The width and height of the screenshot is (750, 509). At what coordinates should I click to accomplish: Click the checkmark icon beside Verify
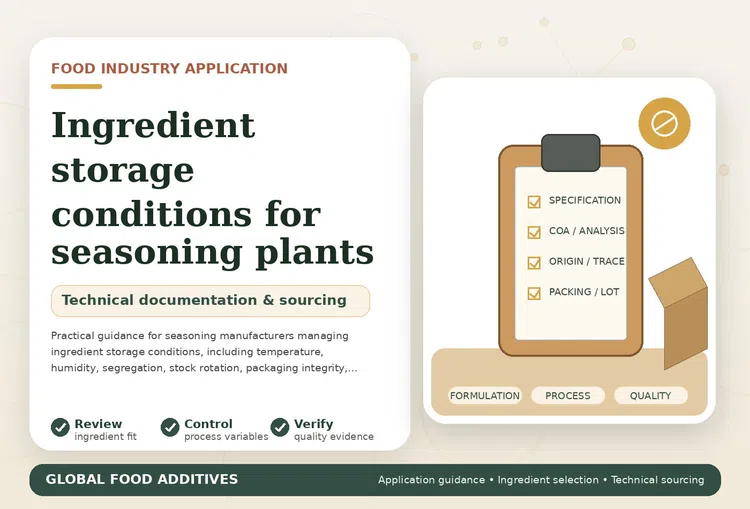(280, 427)
